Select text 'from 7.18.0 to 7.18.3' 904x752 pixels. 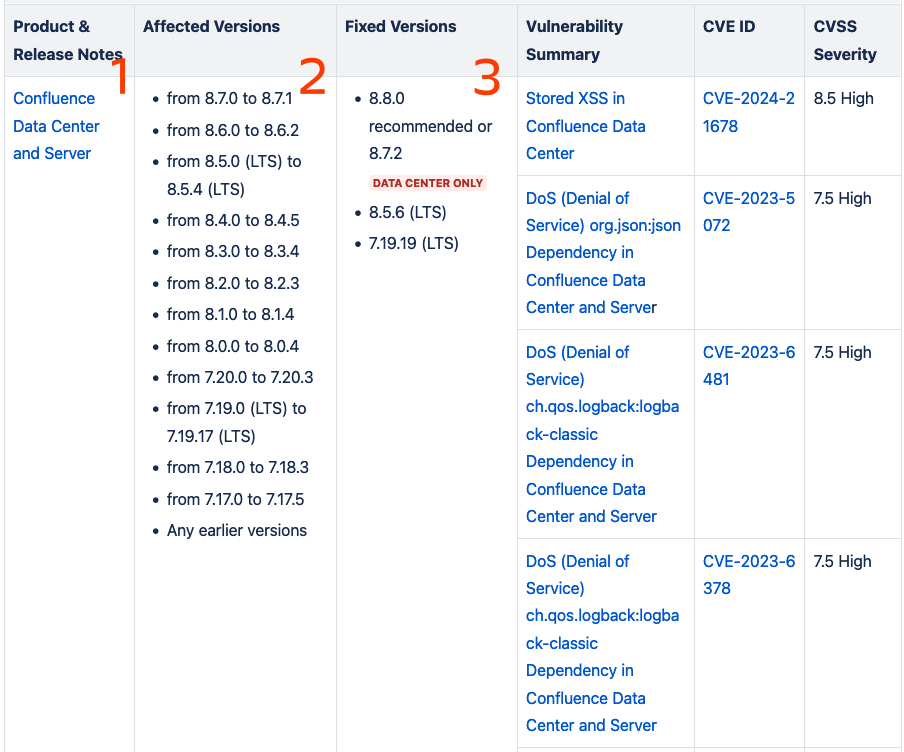pyautogui.click(x=238, y=467)
